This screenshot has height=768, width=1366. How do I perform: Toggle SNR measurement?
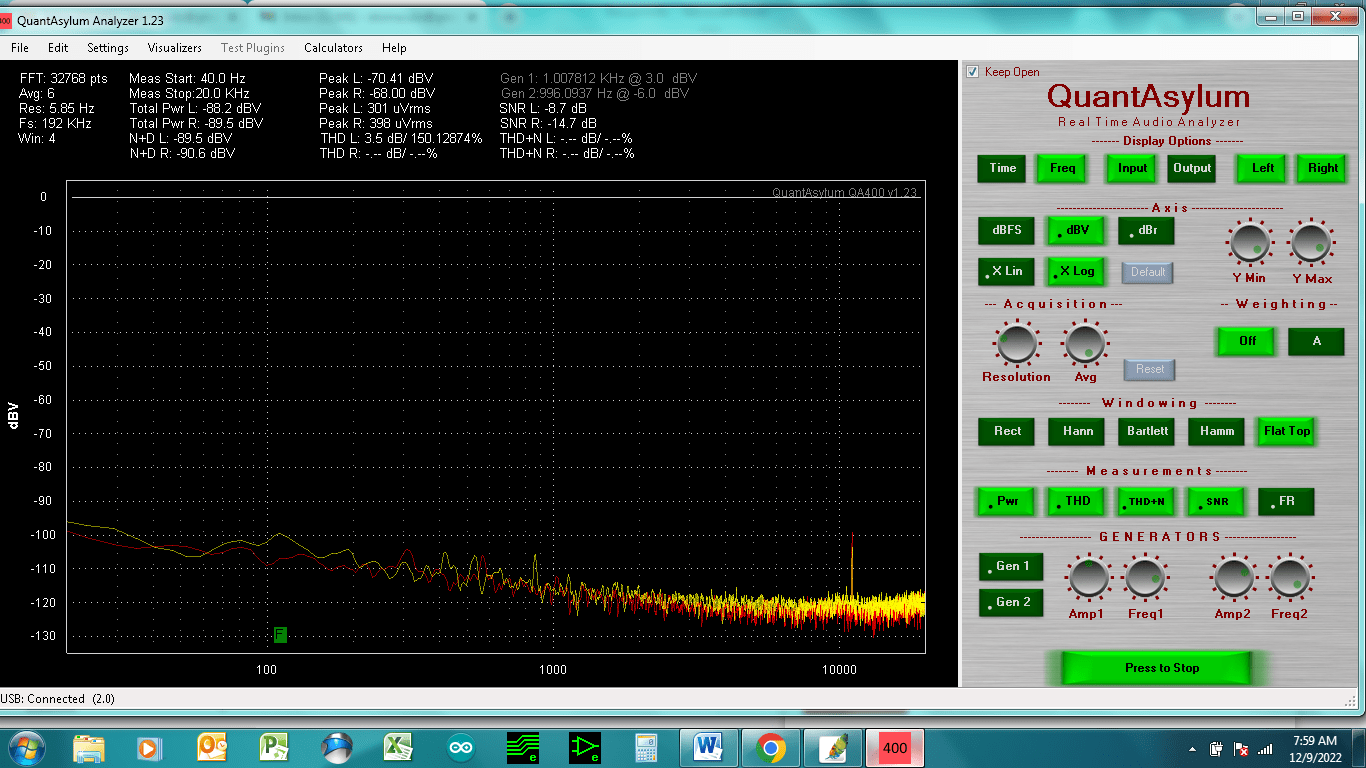click(1216, 501)
